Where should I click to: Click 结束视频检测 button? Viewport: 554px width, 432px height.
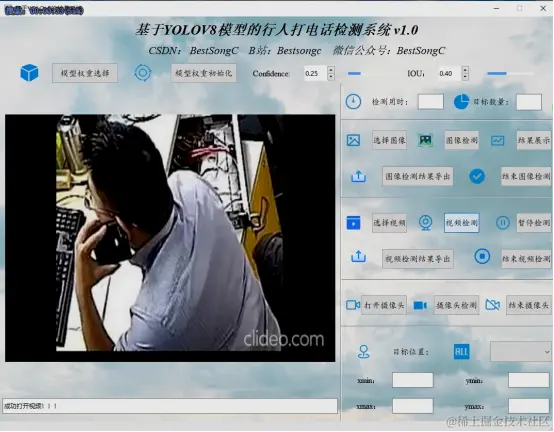click(x=526, y=259)
